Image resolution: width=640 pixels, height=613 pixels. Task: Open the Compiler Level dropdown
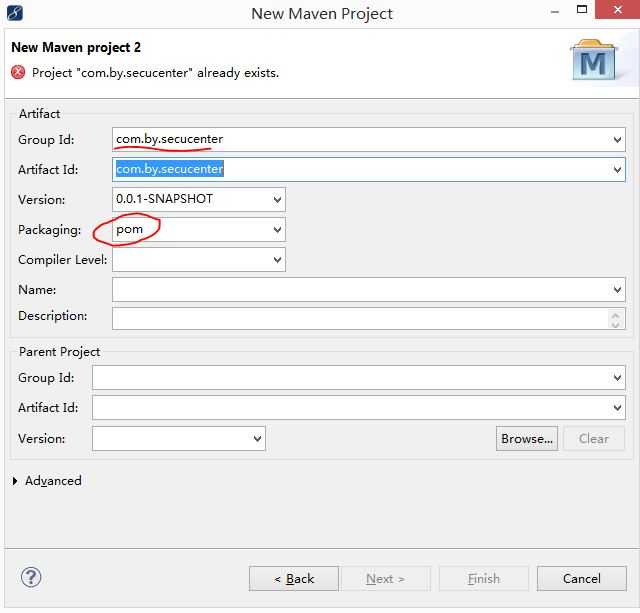(277, 260)
